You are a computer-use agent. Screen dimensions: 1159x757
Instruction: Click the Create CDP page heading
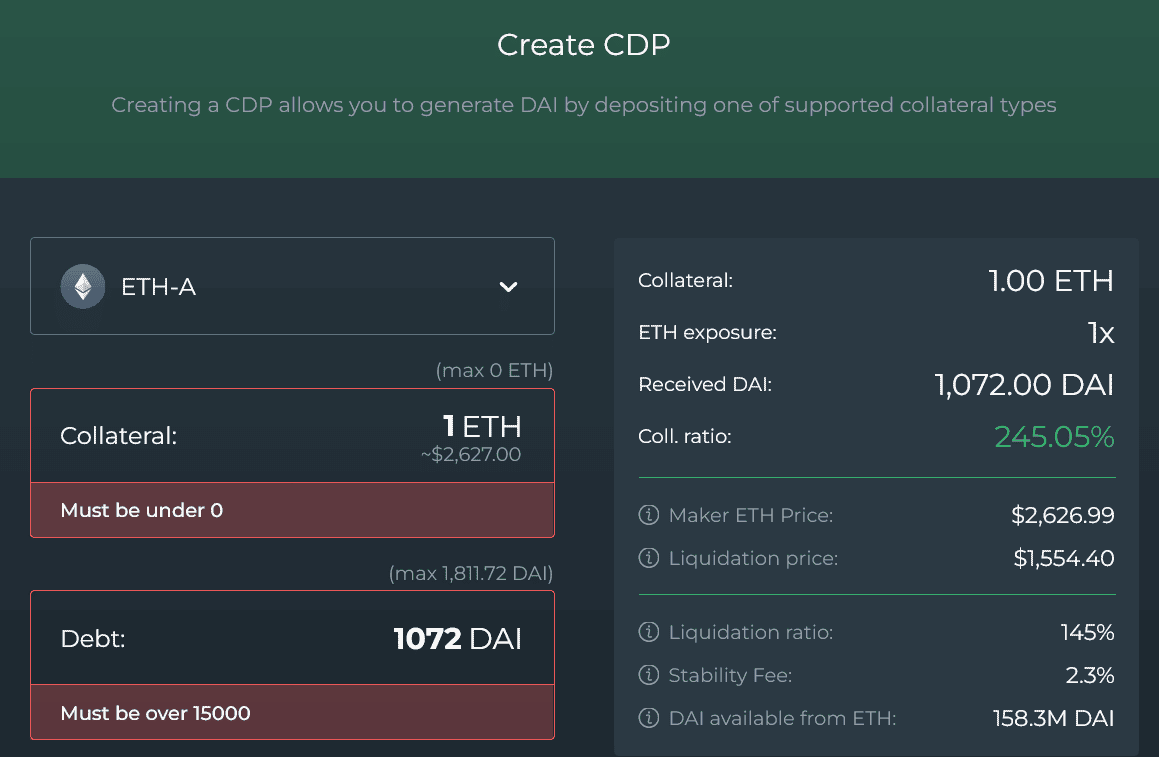(584, 45)
